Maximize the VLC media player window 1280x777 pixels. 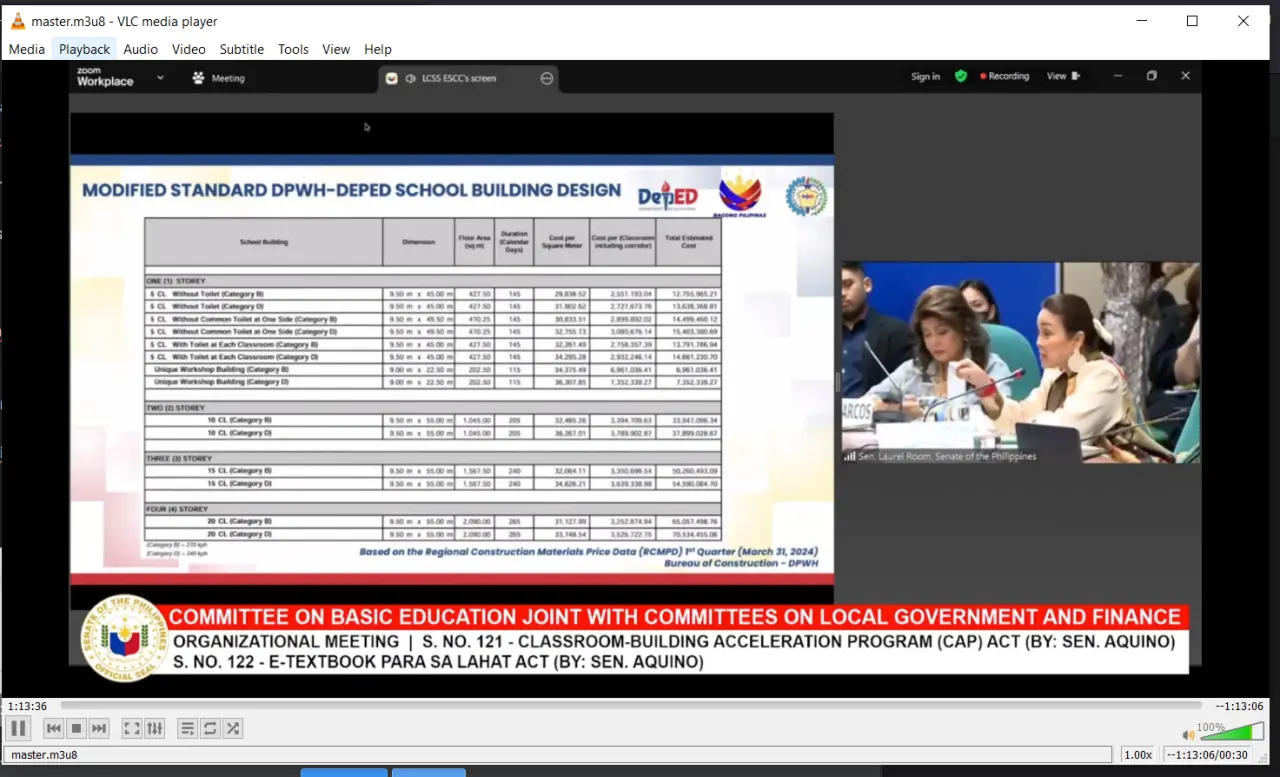[x=1192, y=21]
